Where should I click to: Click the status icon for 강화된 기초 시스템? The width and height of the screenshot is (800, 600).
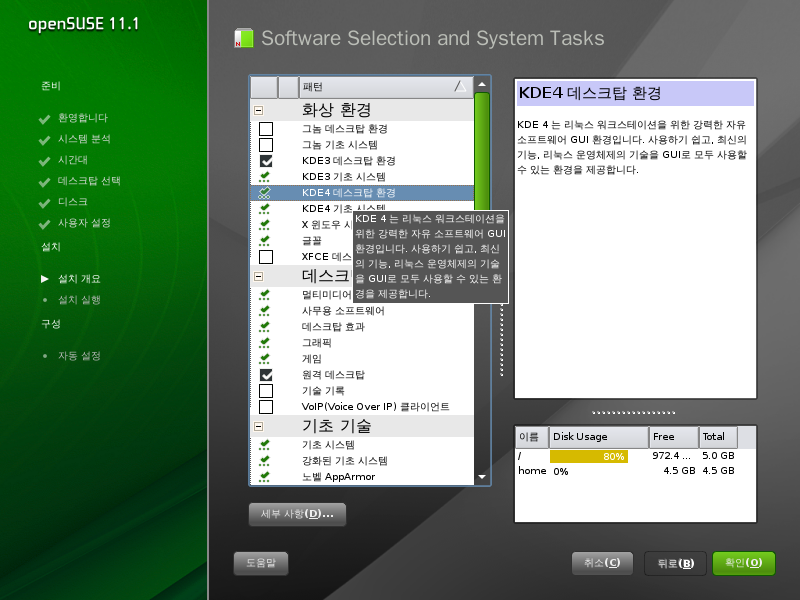point(264,460)
